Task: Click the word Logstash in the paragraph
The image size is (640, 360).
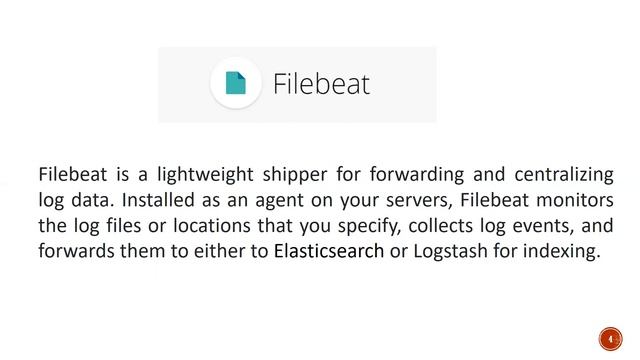Action: (x=450, y=252)
